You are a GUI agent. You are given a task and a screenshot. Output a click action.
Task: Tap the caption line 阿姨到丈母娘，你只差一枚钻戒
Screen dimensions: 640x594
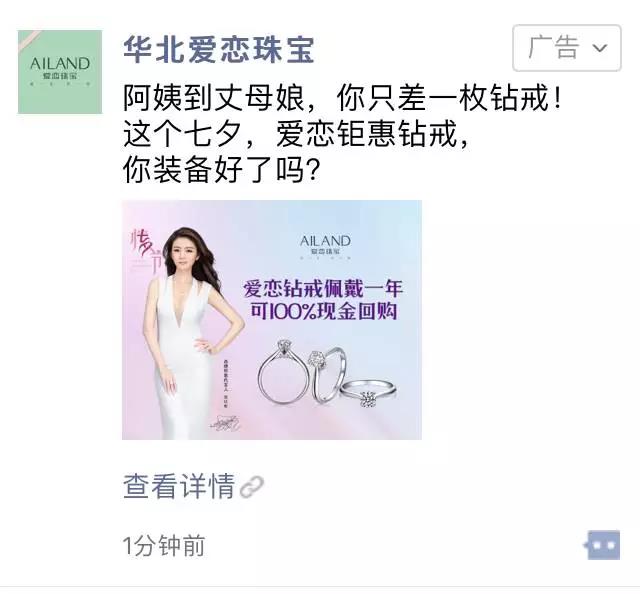[343, 98]
